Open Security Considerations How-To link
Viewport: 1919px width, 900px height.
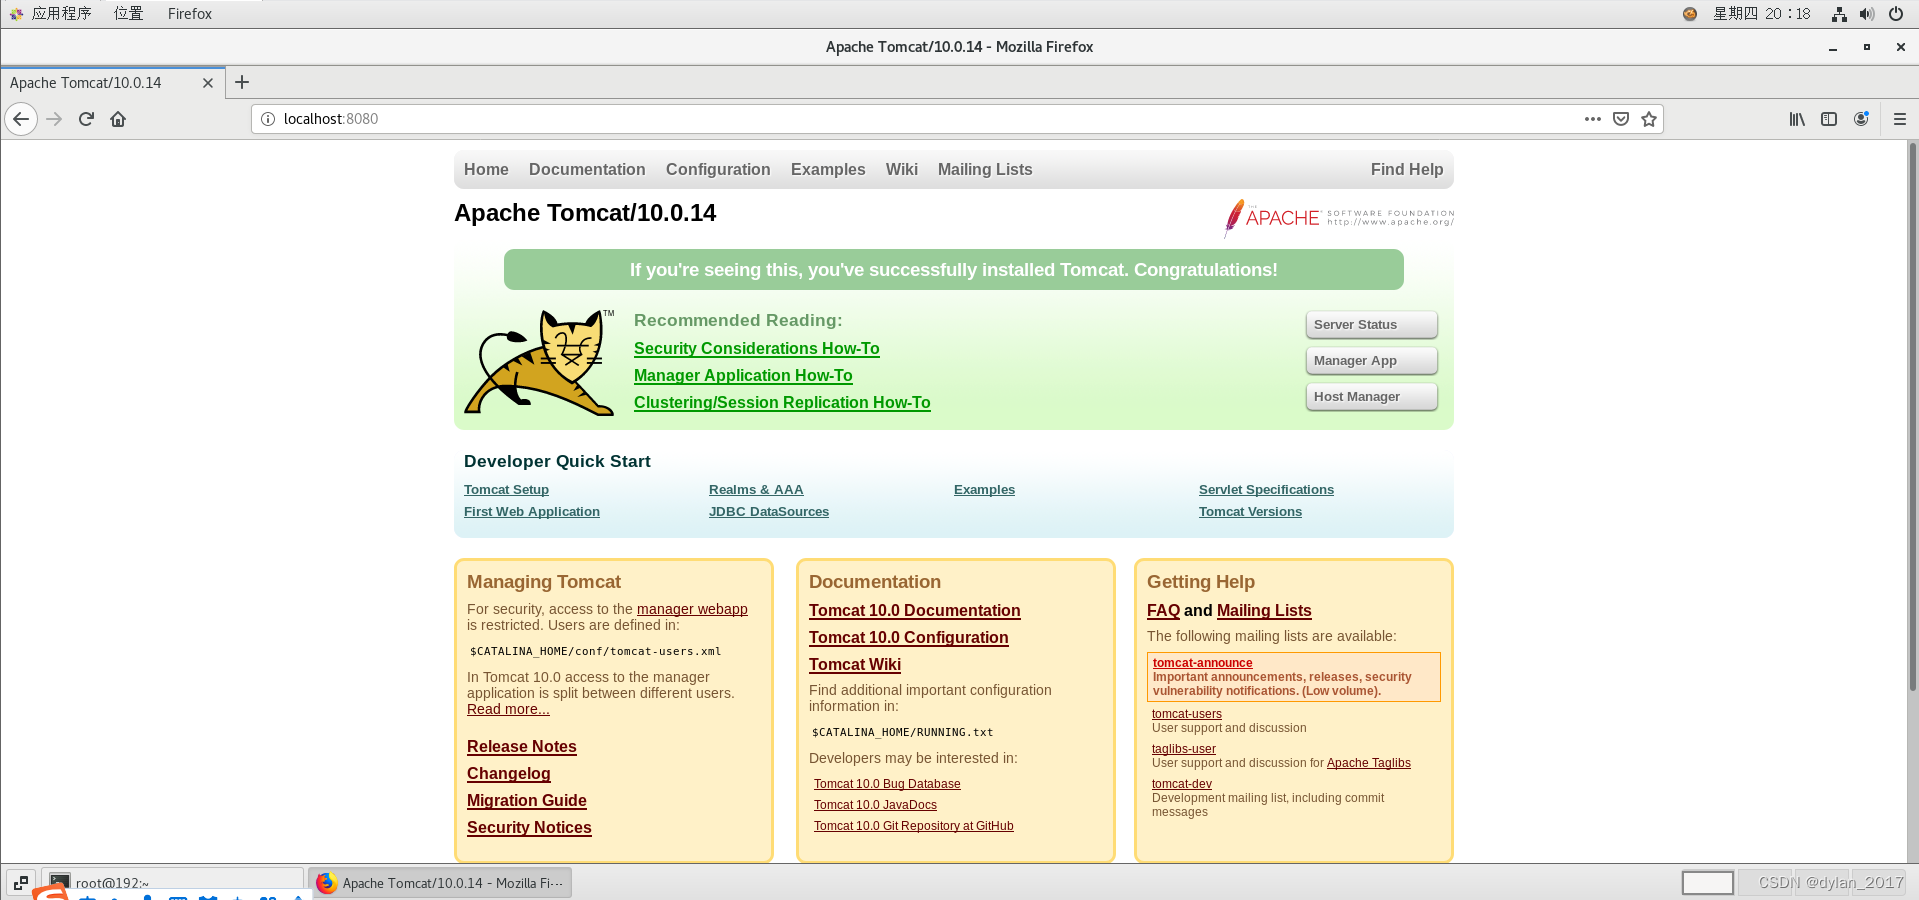757,348
